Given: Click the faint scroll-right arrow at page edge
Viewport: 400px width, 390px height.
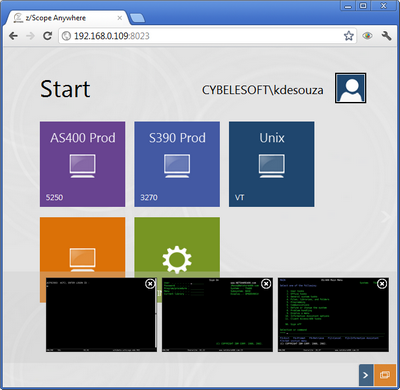Looking at the screenshot, I should click(x=387, y=217).
